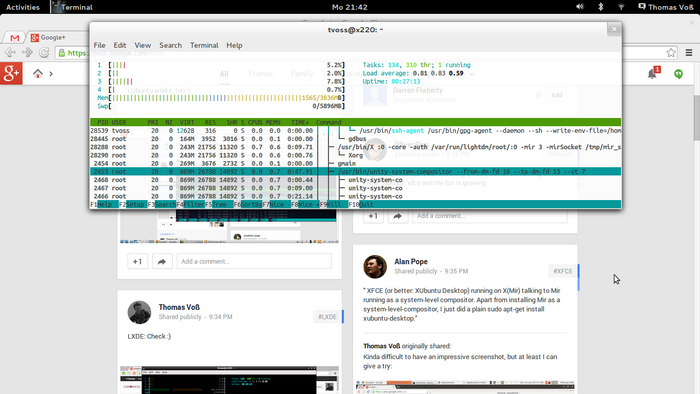Open the LXDE post screenshot thumbnail
This screenshot has width=700, height=394.
coord(229,380)
